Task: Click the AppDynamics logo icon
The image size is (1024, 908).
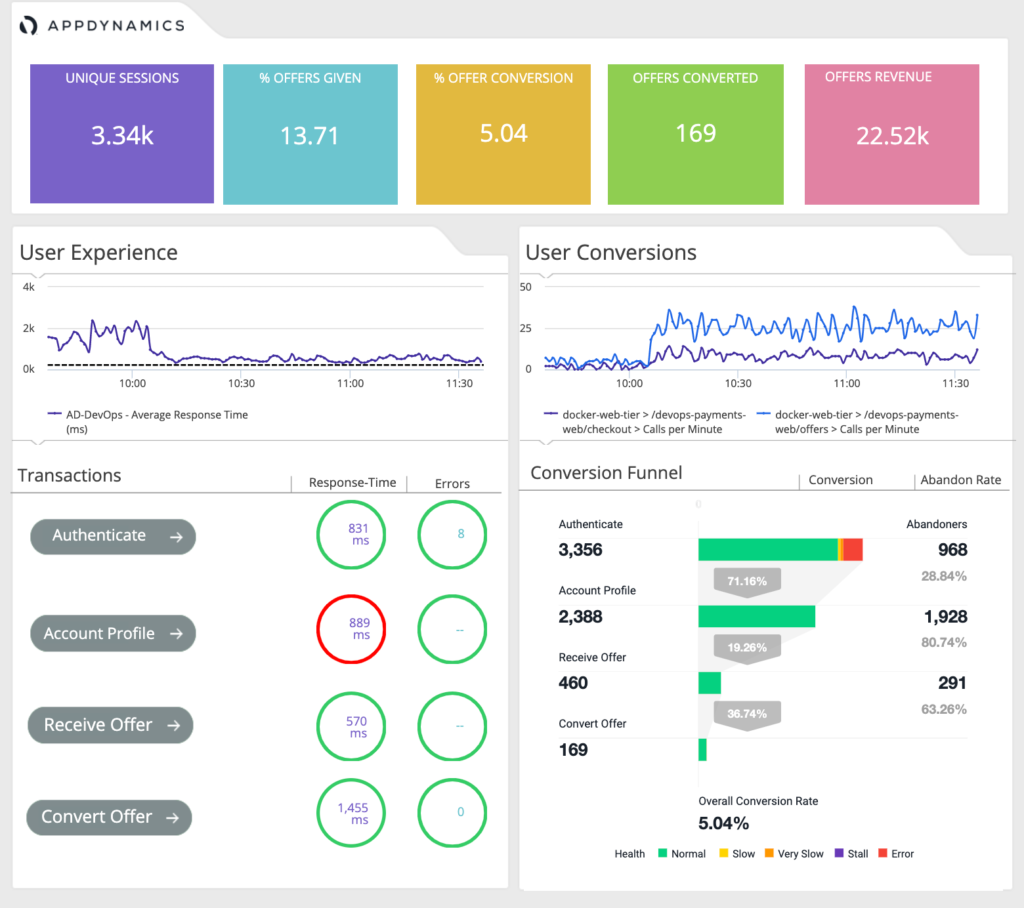Action: [x=30, y=25]
